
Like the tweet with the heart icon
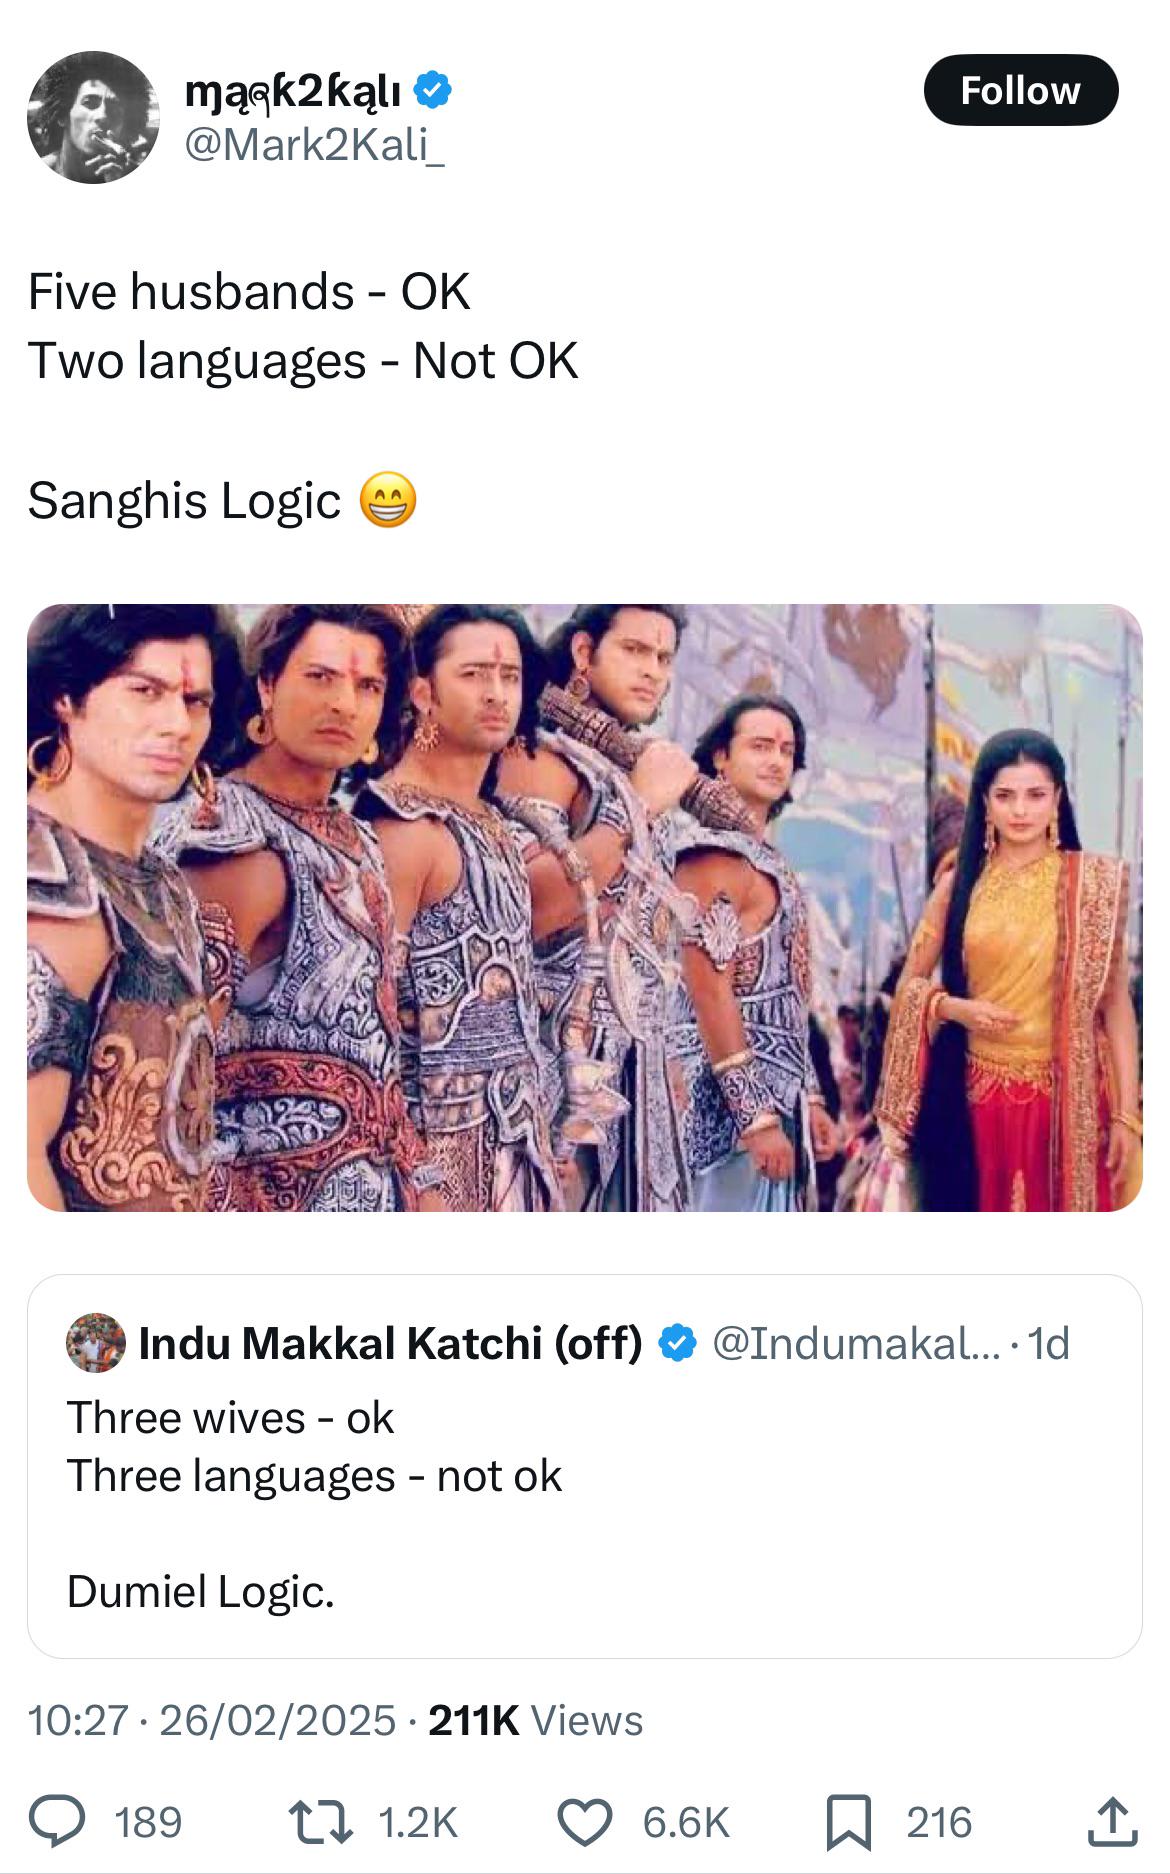pyautogui.click(x=584, y=1821)
